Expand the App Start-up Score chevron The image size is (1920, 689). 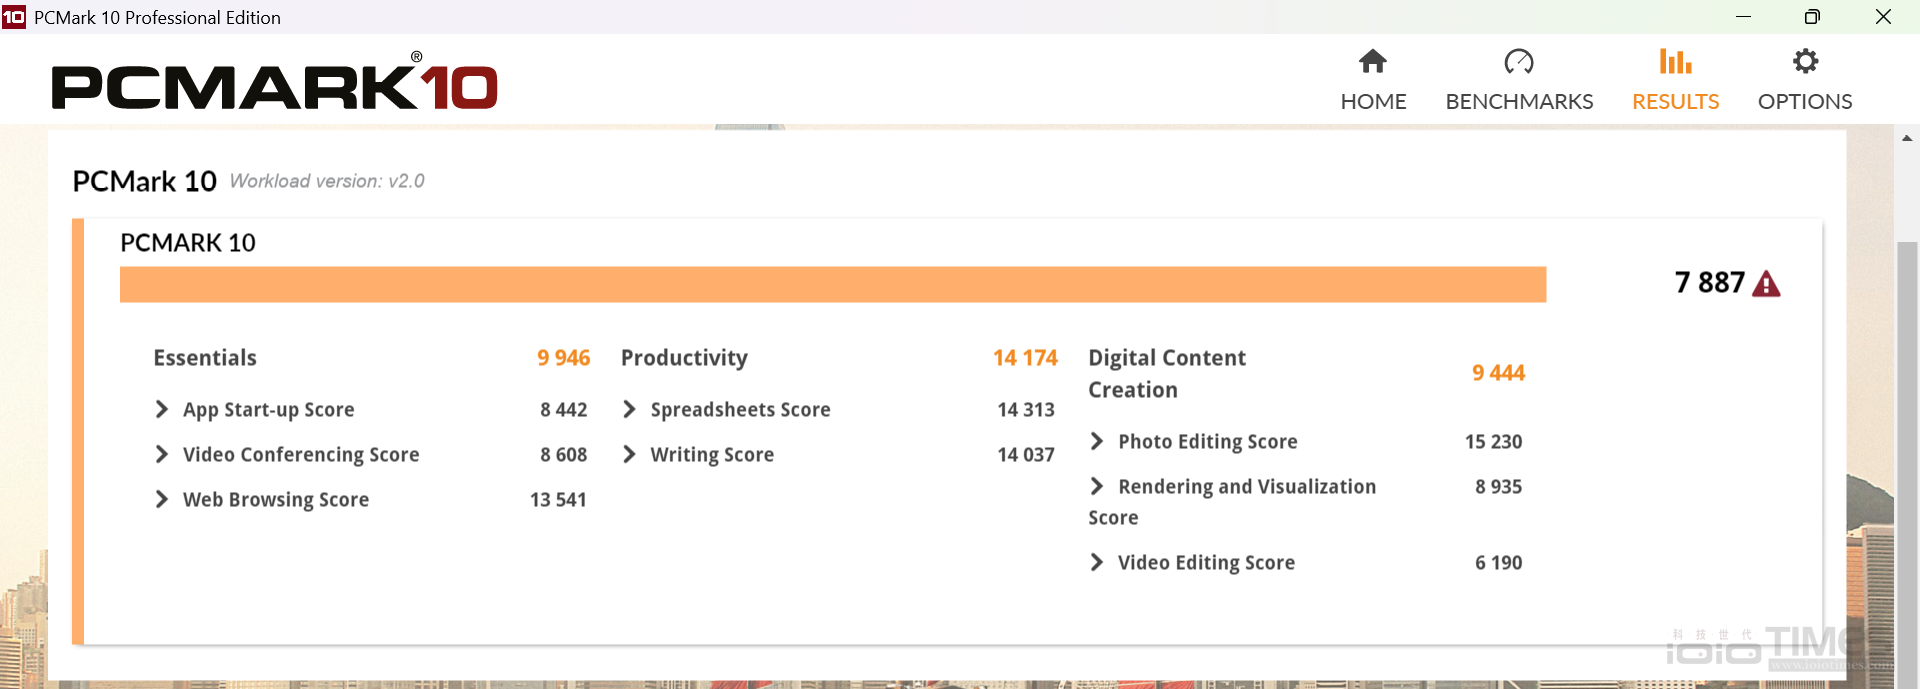(x=162, y=409)
